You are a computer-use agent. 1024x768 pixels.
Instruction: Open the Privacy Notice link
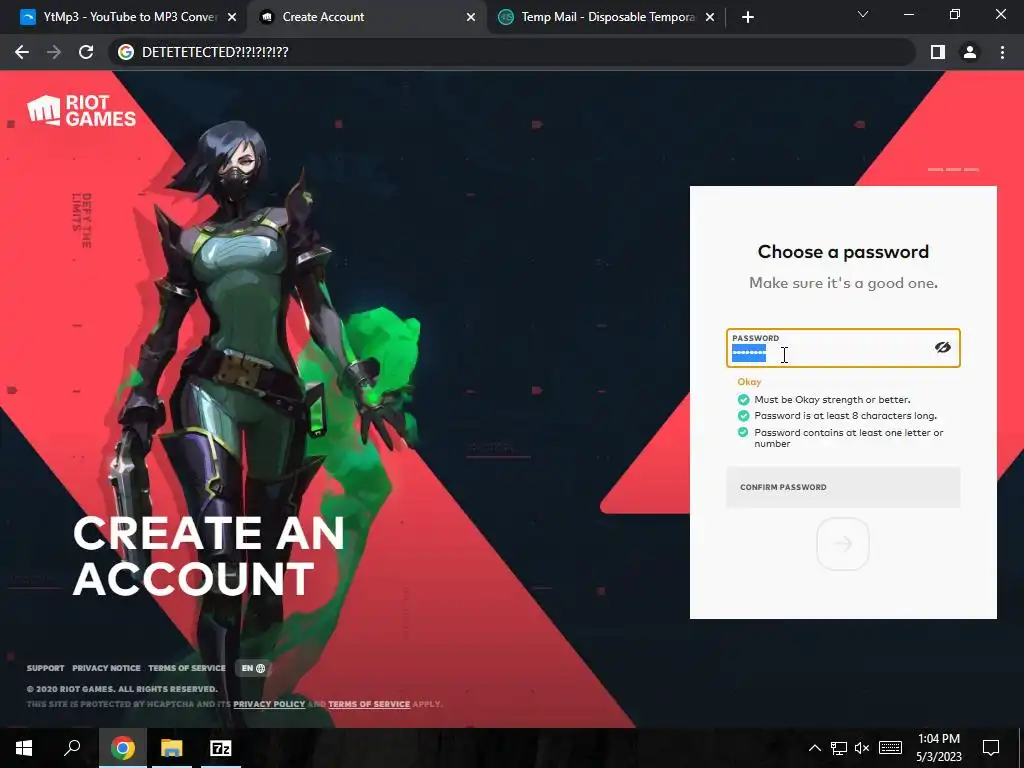[106, 668]
